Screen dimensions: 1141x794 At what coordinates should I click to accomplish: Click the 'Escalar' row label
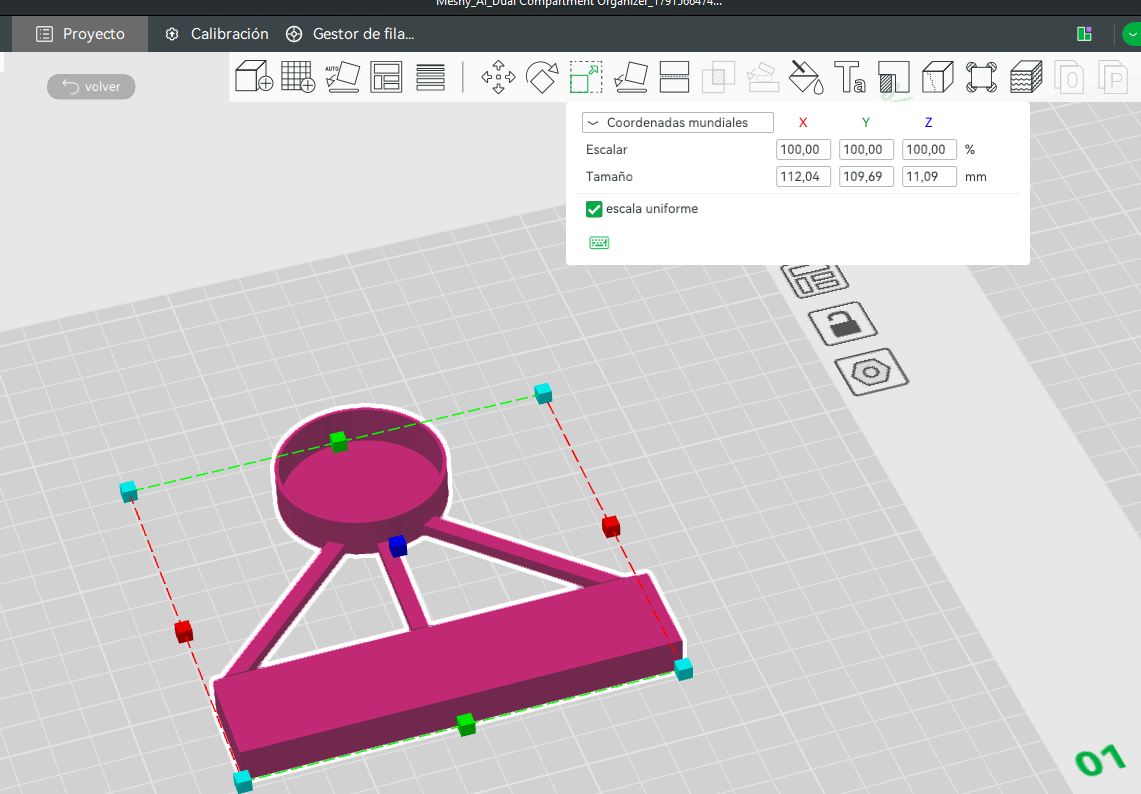pos(606,150)
